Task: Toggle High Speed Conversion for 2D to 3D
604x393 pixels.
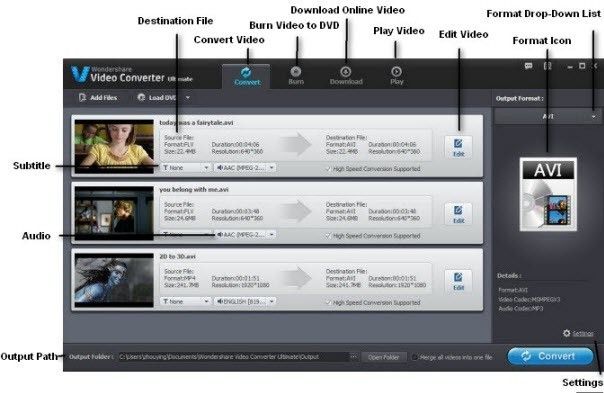Action: coord(328,302)
